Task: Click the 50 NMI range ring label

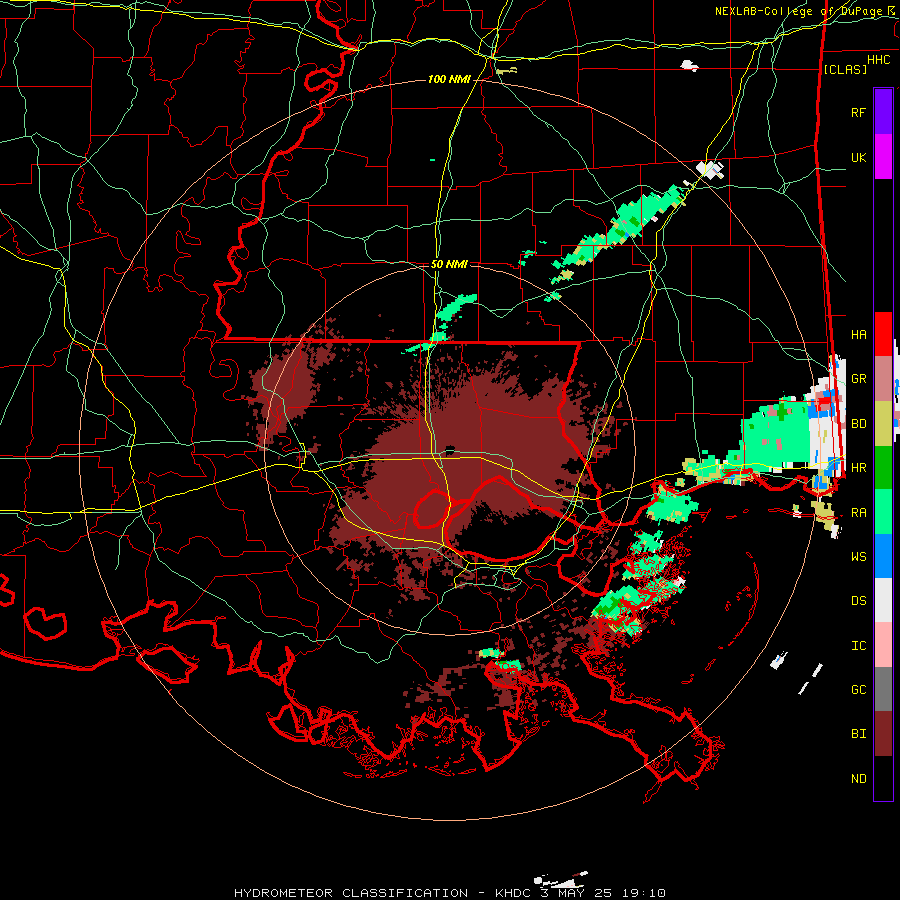Action: tap(449, 264)
